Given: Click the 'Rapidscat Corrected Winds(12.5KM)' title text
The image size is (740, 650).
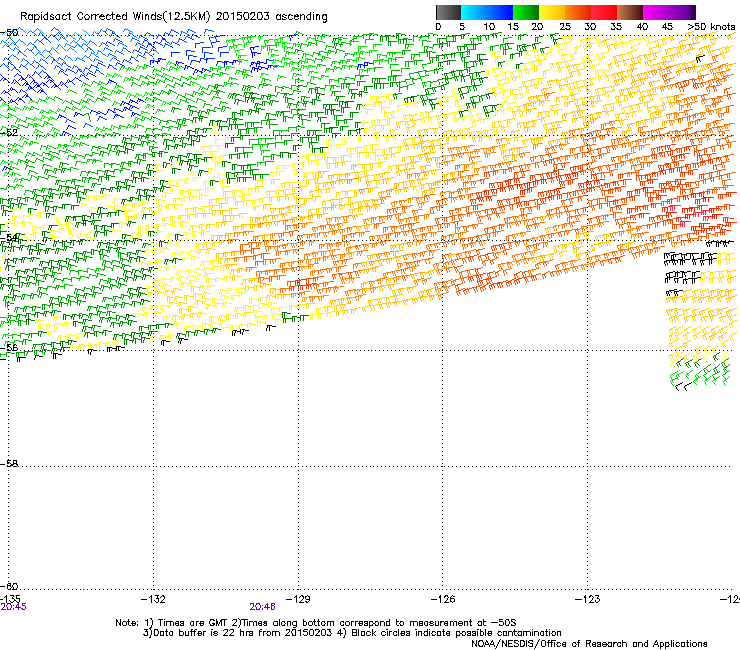Looking at the screenshot, I should (115, 17).
